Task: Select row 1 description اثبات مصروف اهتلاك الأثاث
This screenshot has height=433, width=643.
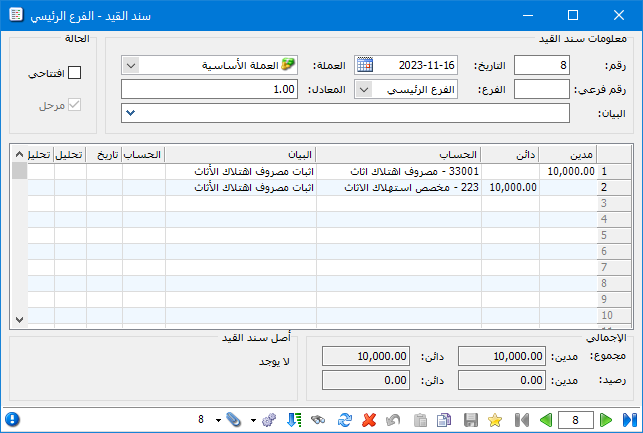Action: (x=241, y=171)
